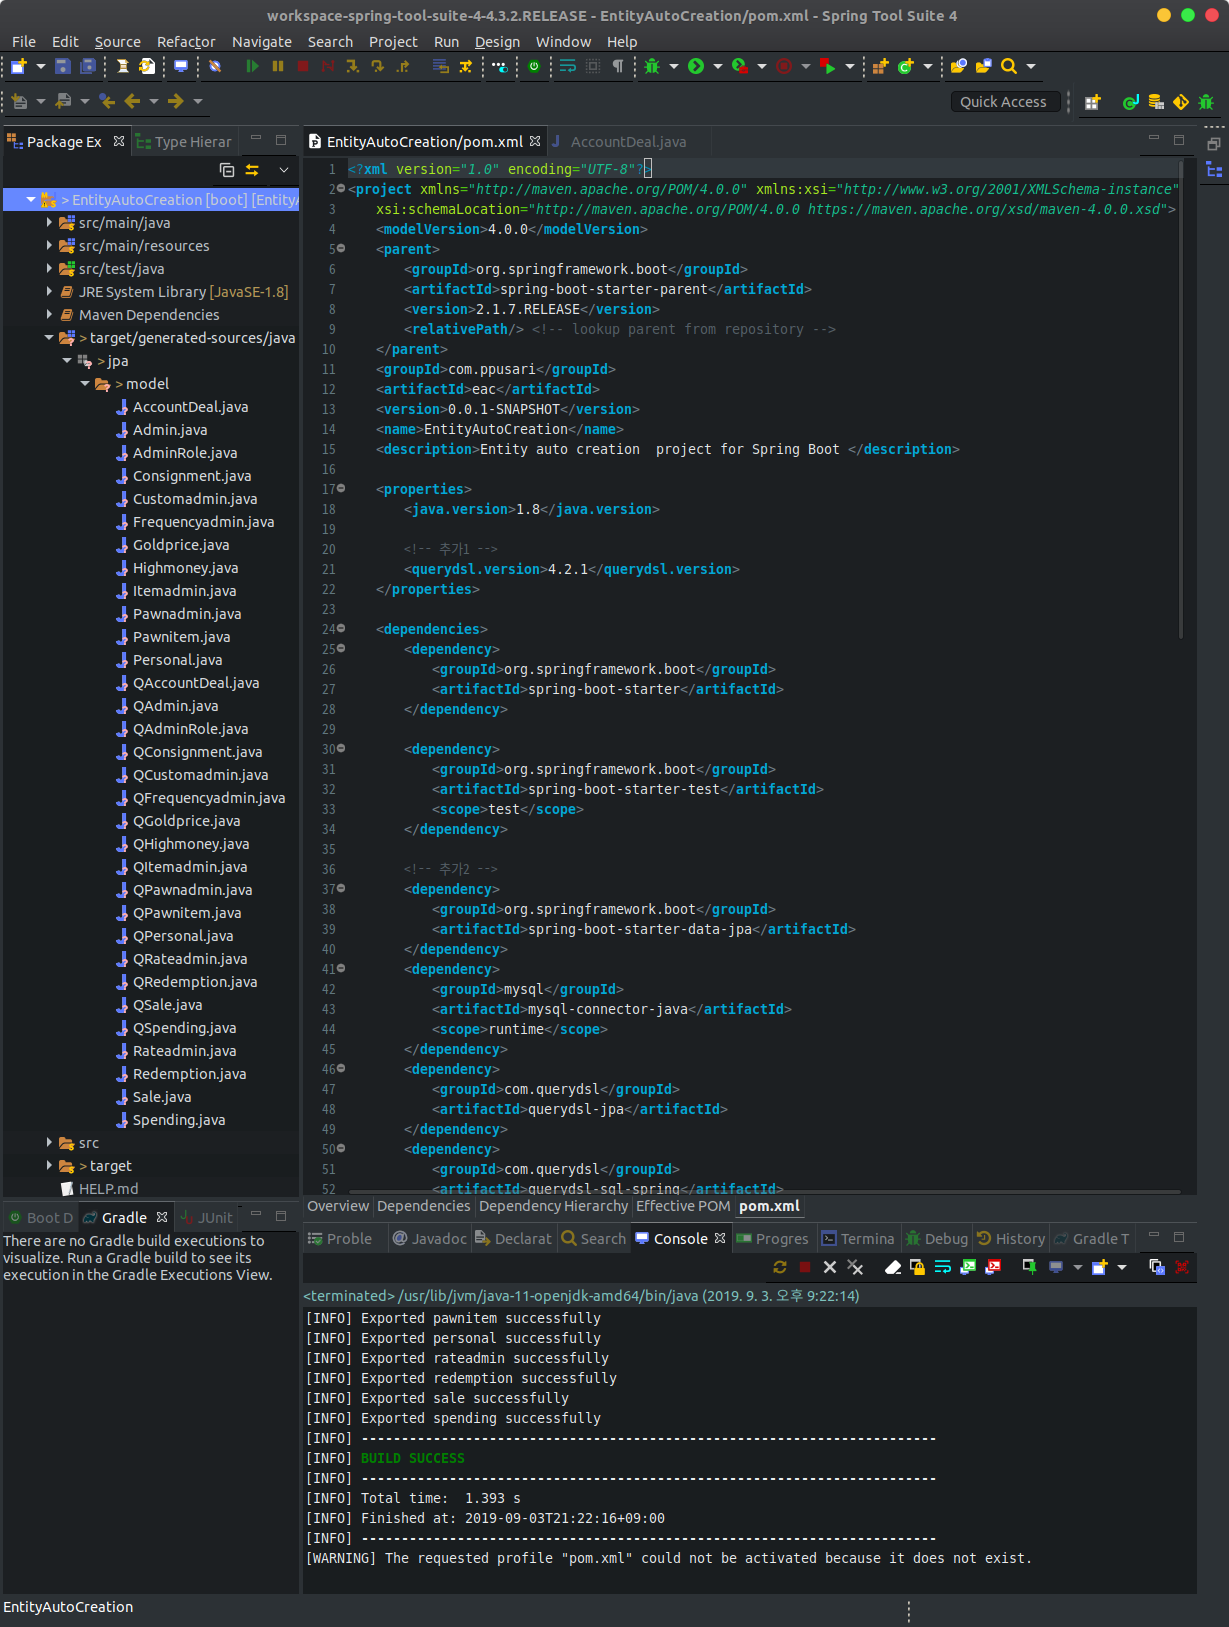The width and height of the screenshot is (1229, 1627).
Task: Toggle Word Wrap in console toolbar
Action: click(943, 1267)
